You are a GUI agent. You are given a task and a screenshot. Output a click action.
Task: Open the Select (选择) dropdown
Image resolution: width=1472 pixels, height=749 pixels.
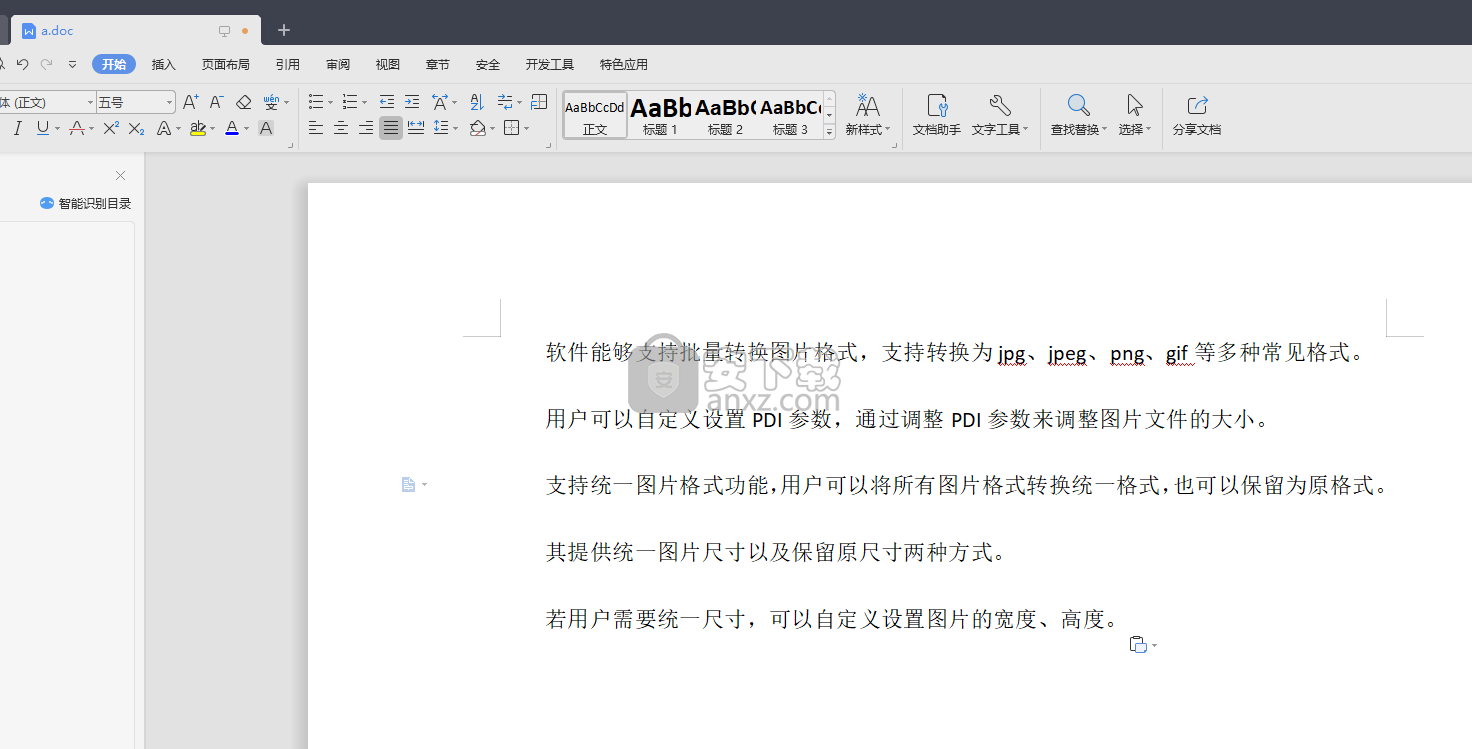[x=1134, y=115]
